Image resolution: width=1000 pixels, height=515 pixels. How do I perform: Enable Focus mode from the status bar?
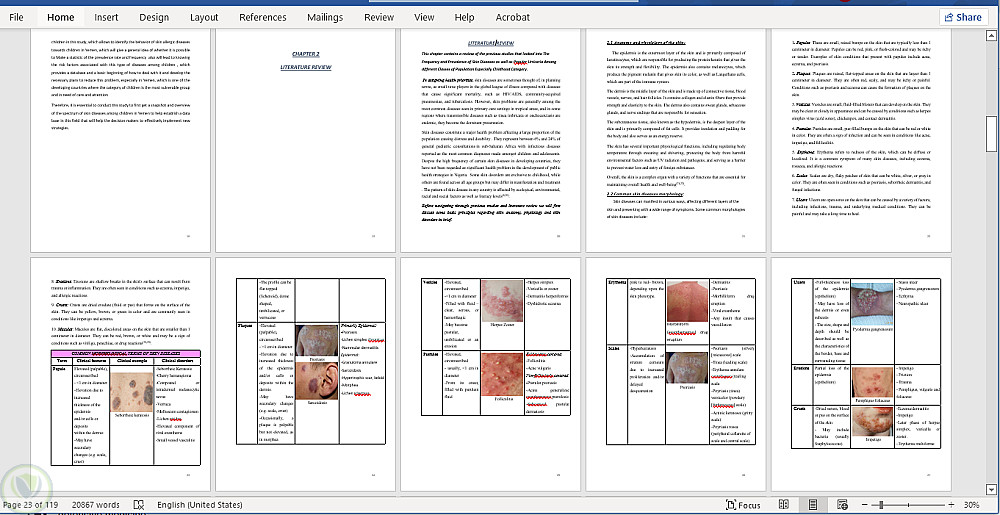pyautogui.click(x=743, y=505)
